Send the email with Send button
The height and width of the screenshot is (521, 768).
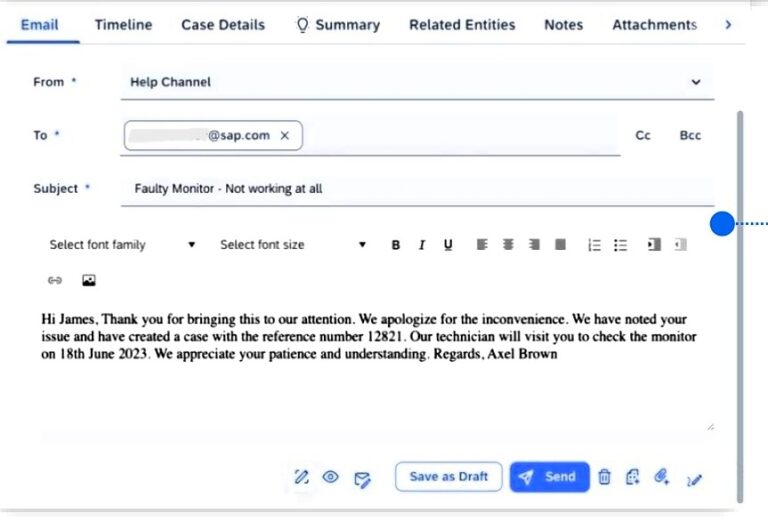click(x=549, y=477)
